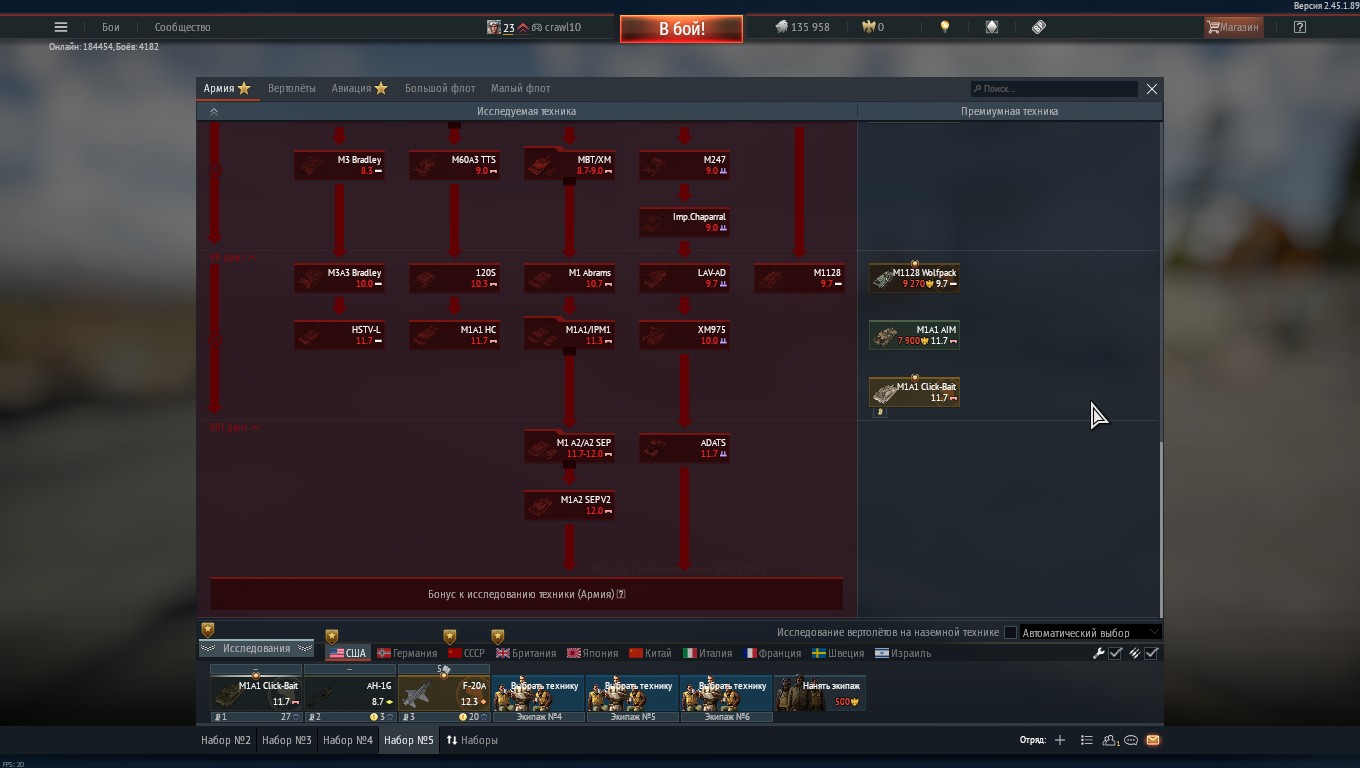Switch to preset Набор №4
The height and width of the screenshot is (768, 1360).
point(348,740)
